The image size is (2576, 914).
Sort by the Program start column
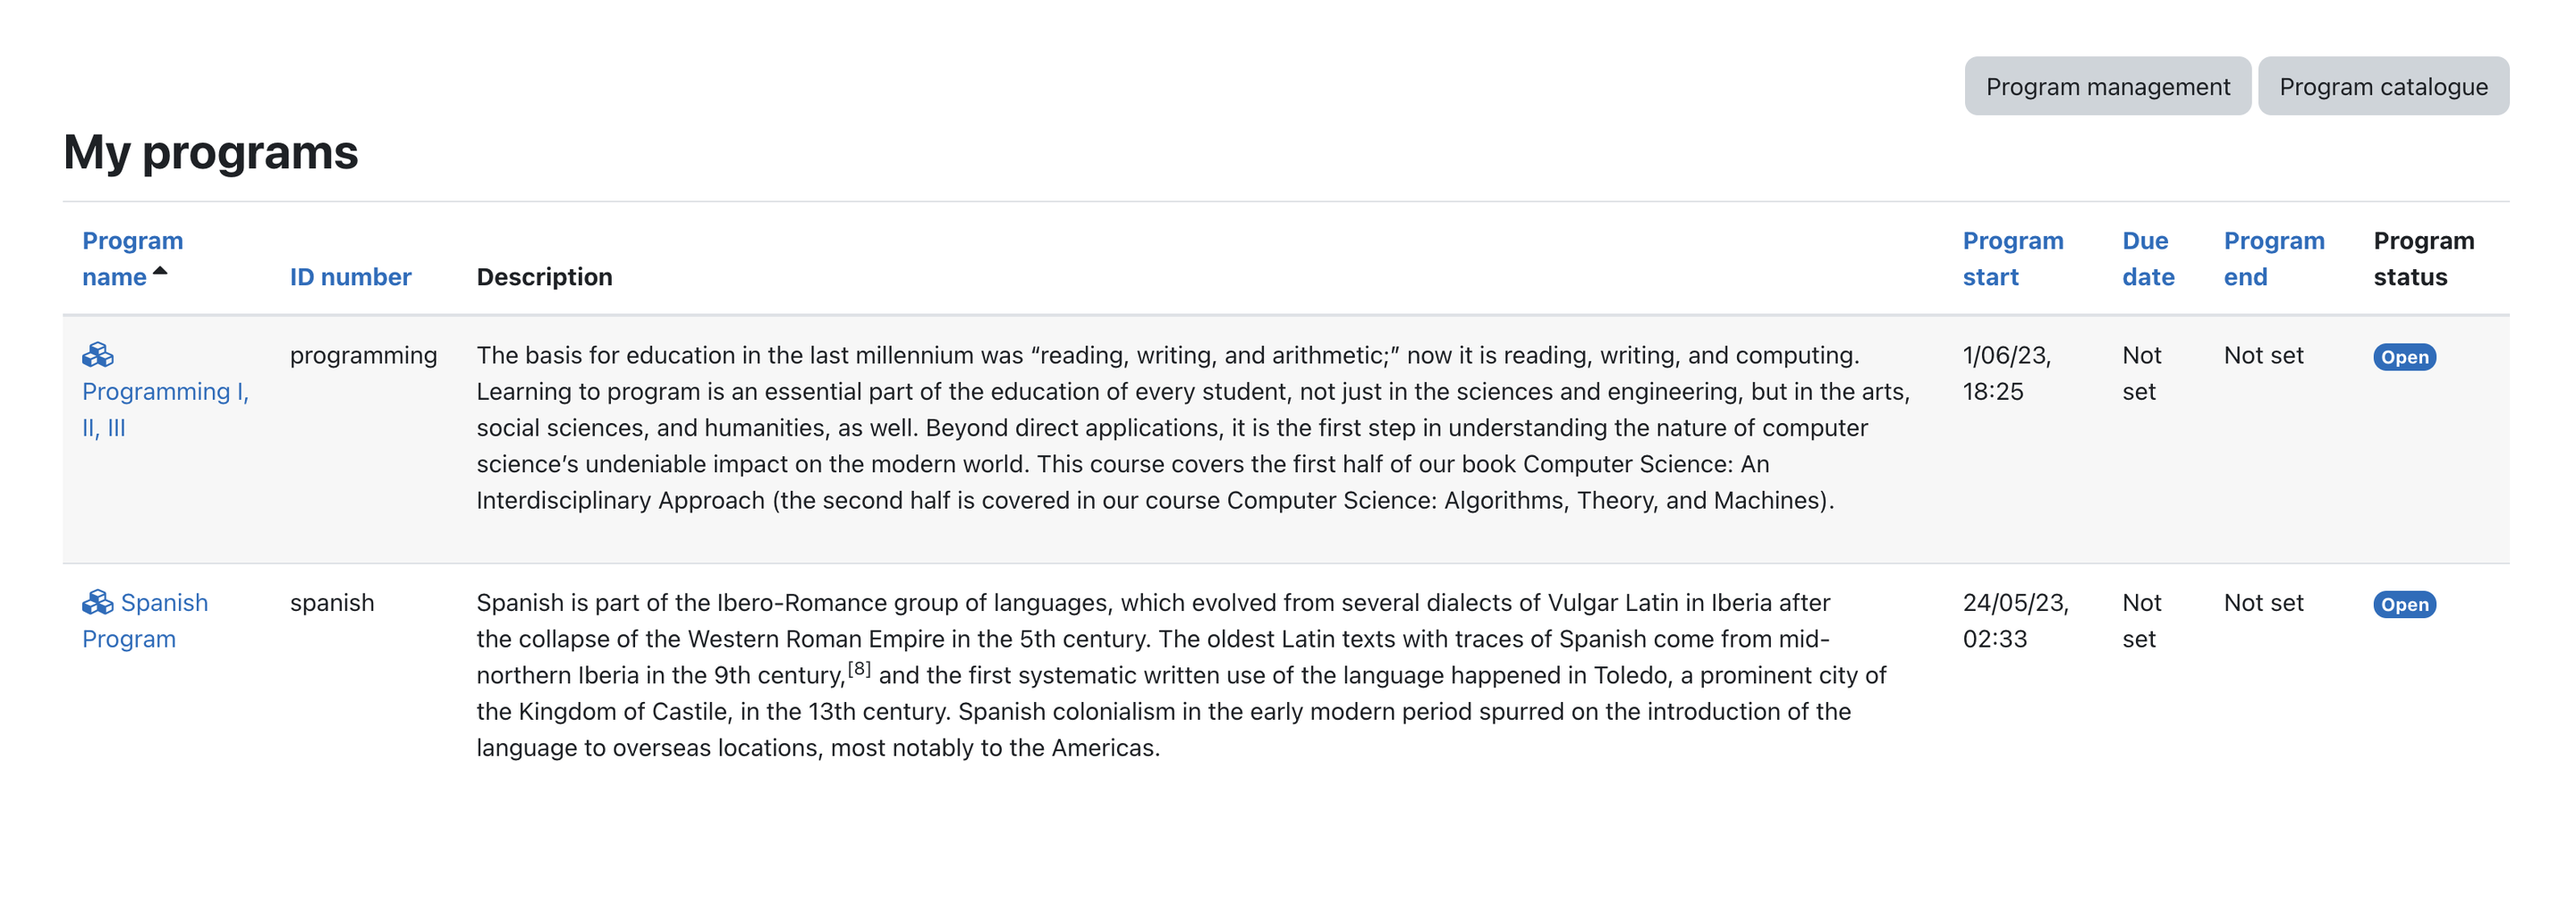(2012, 259)
